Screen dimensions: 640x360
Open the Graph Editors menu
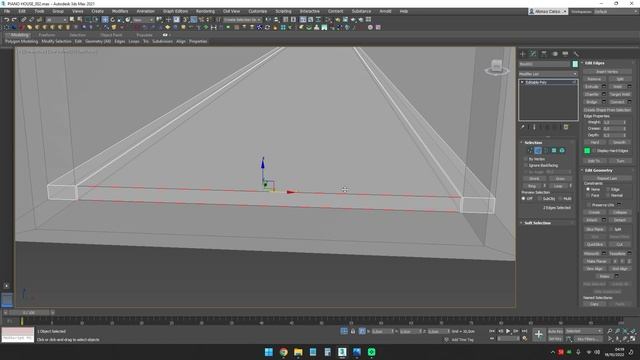[176, 11]
